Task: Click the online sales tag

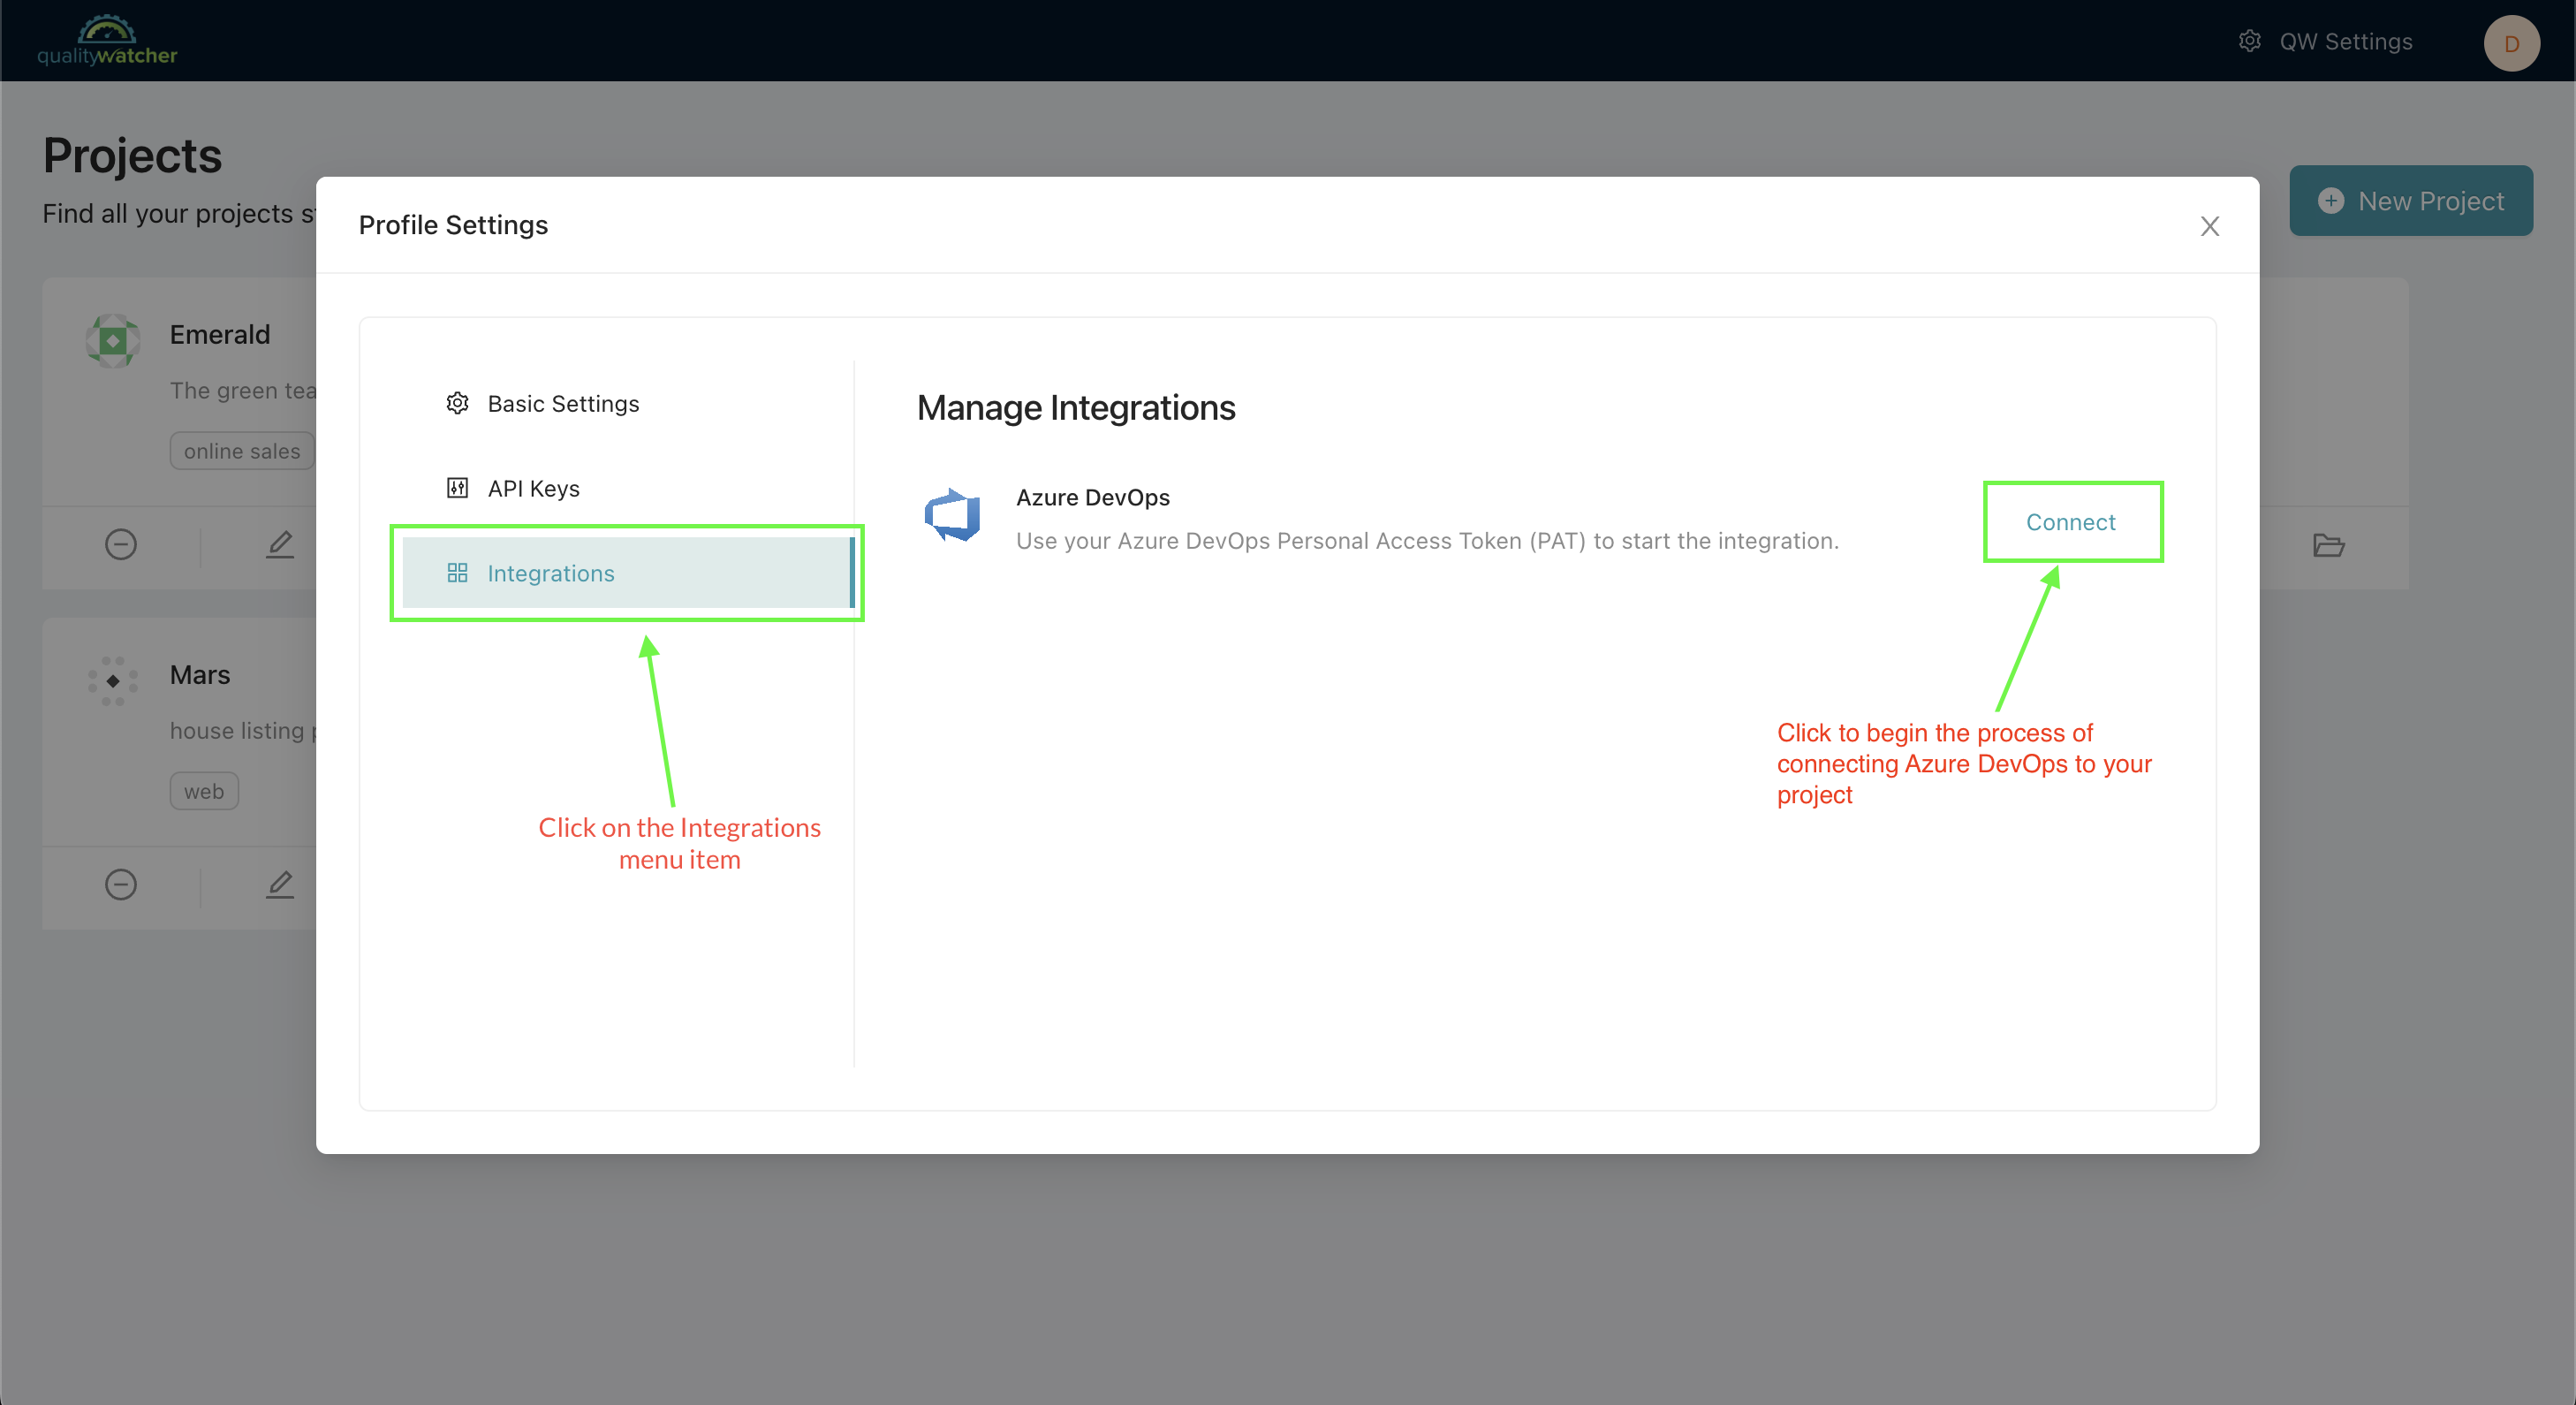Action: click(x=242, y=451)
